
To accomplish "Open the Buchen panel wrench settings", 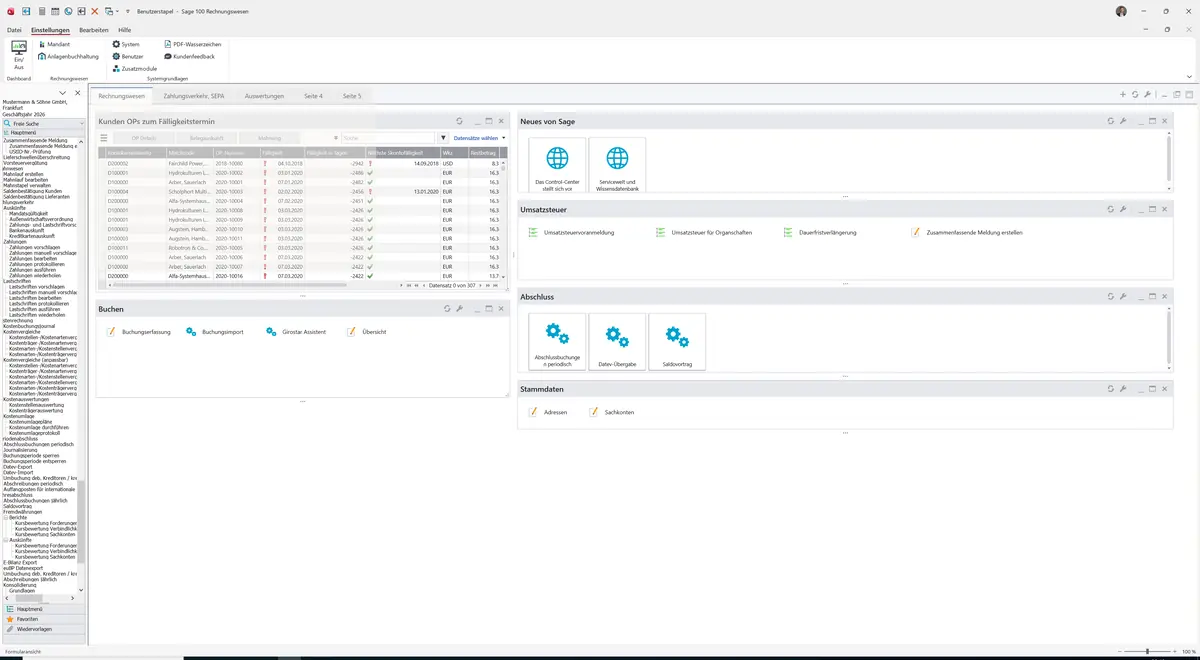I will tap(460, 309).
